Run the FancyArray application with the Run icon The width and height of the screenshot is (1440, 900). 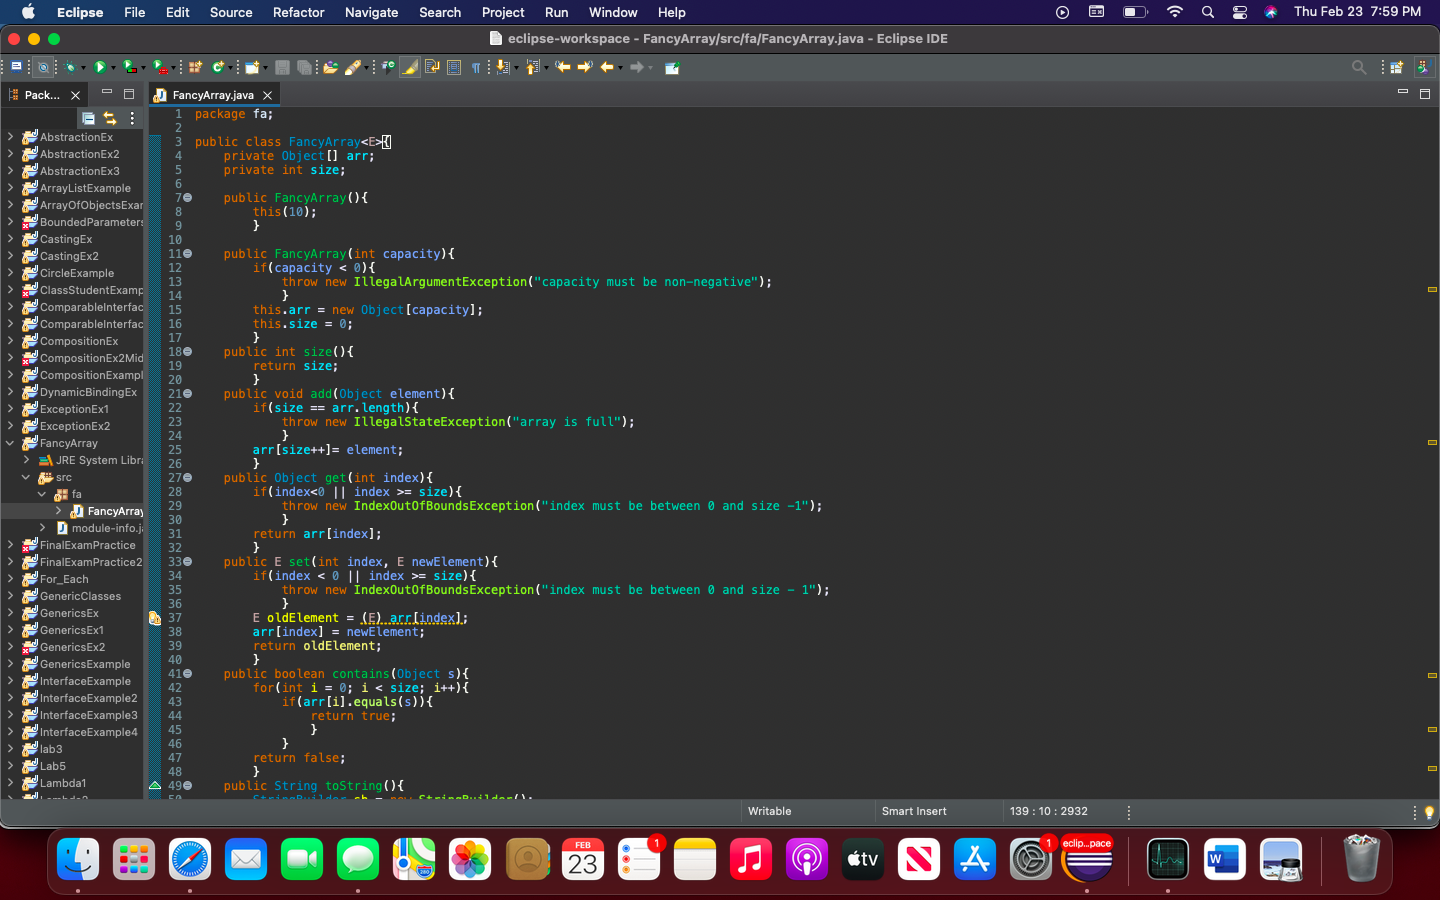[x=101, y=67]
